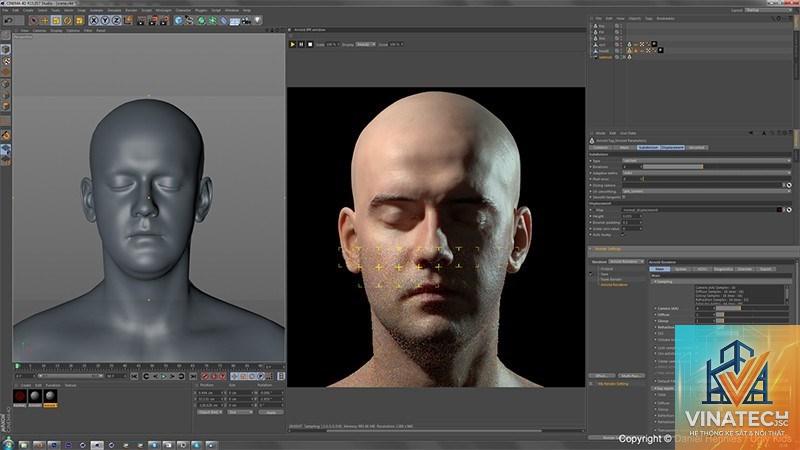Open the Create menu in Material Manager
This screenshot has height=450, width=800.
[26, 385]
